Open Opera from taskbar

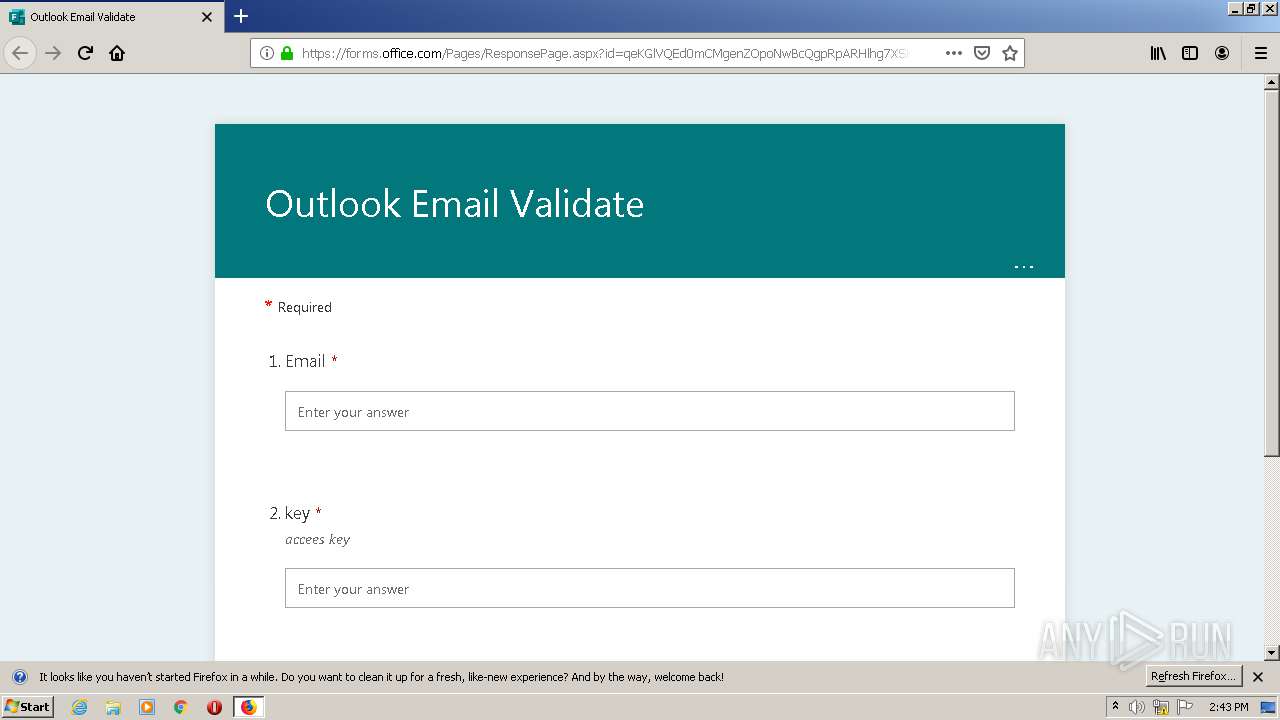pos(214,707)
